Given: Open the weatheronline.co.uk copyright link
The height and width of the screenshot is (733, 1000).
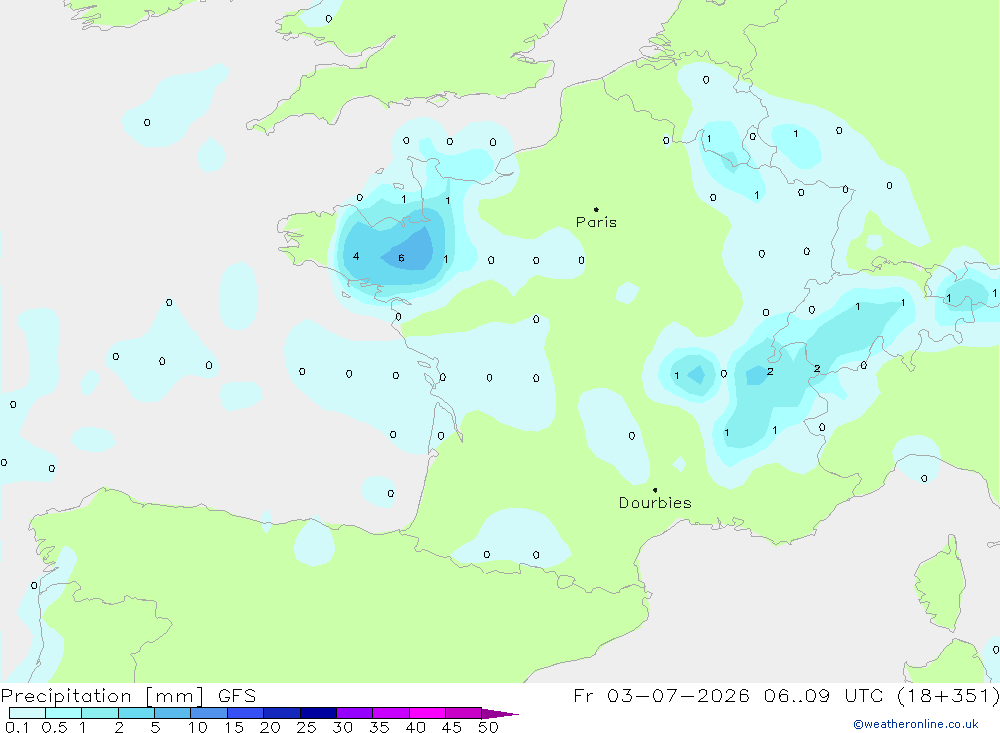Looking at the screenshot, I should [x=916, y=724].
